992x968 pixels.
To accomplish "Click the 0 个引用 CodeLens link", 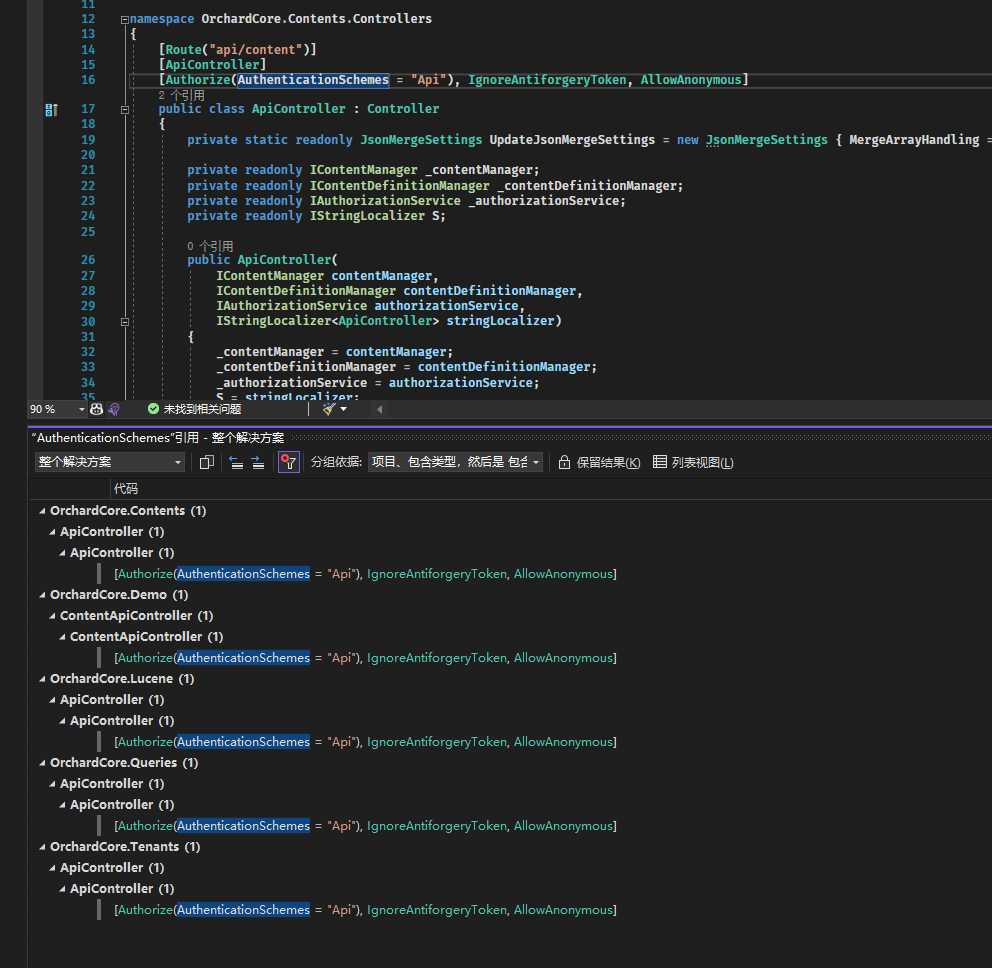I will (210, 246).
